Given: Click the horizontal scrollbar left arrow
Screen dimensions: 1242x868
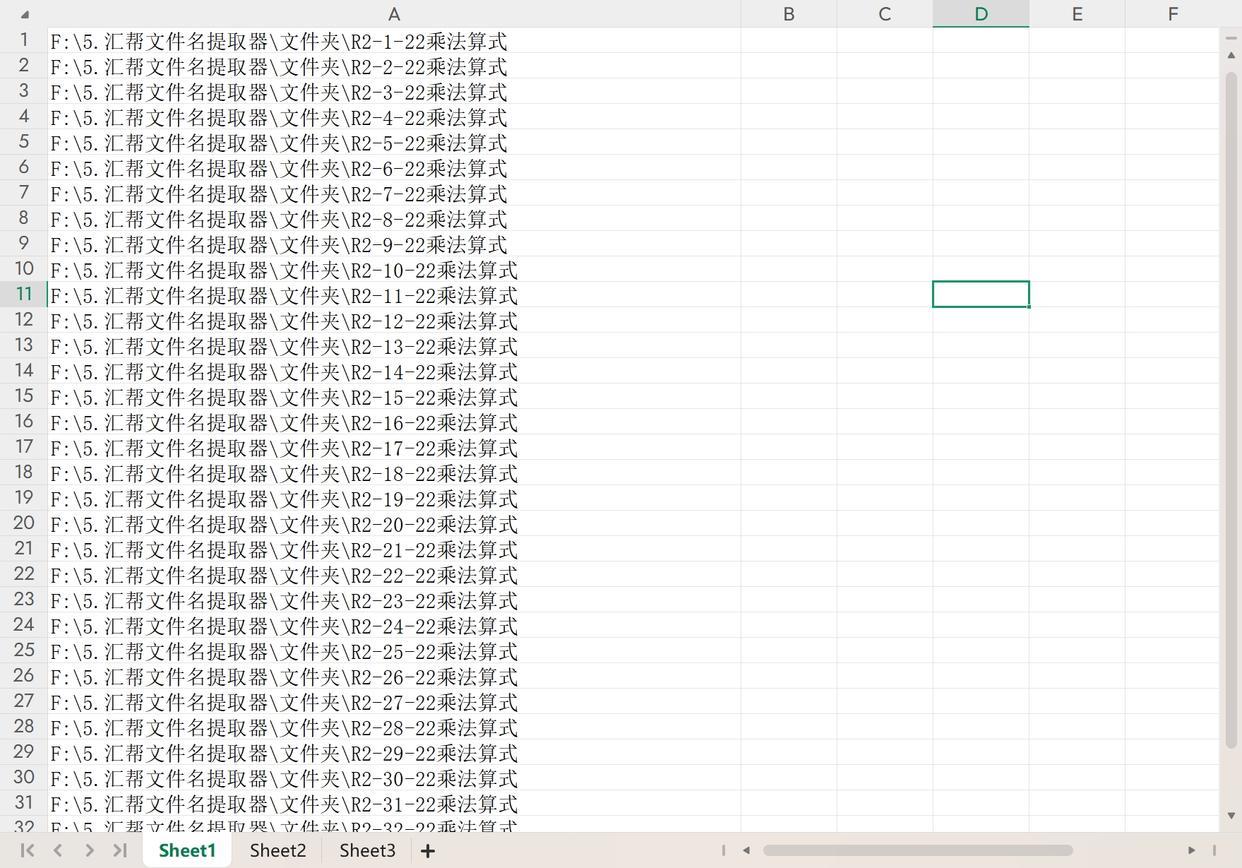Looking at the screenshot, I should (746, 850).
